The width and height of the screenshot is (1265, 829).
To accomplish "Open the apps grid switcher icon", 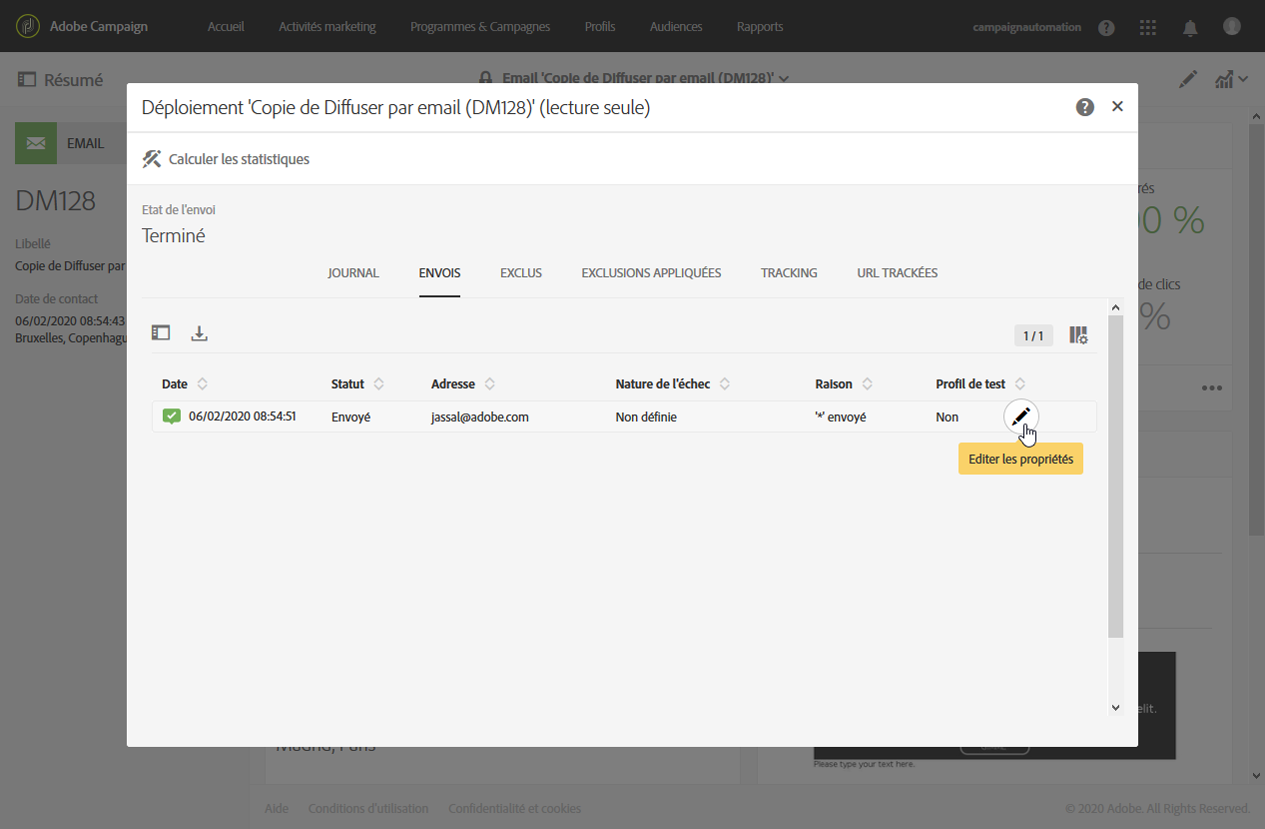I will [x=1148, y=28].
